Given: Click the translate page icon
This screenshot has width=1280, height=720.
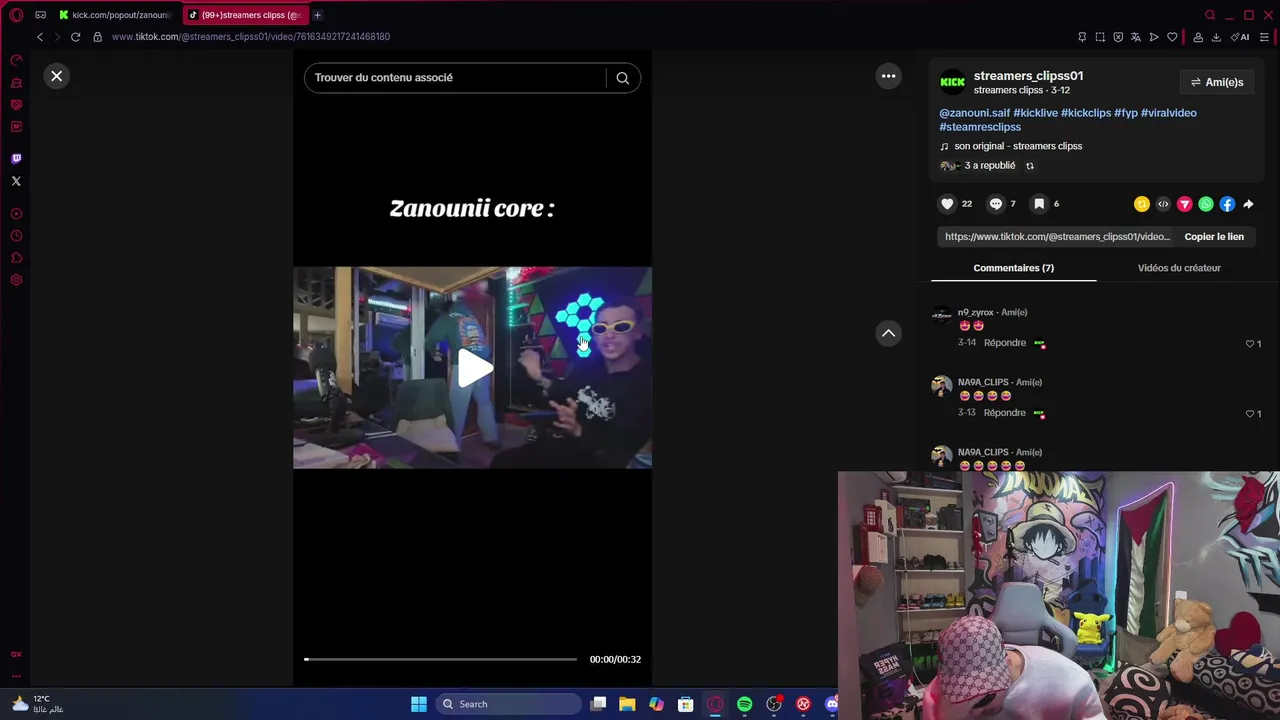Looking at the screenshot, I should [1136, 37].
